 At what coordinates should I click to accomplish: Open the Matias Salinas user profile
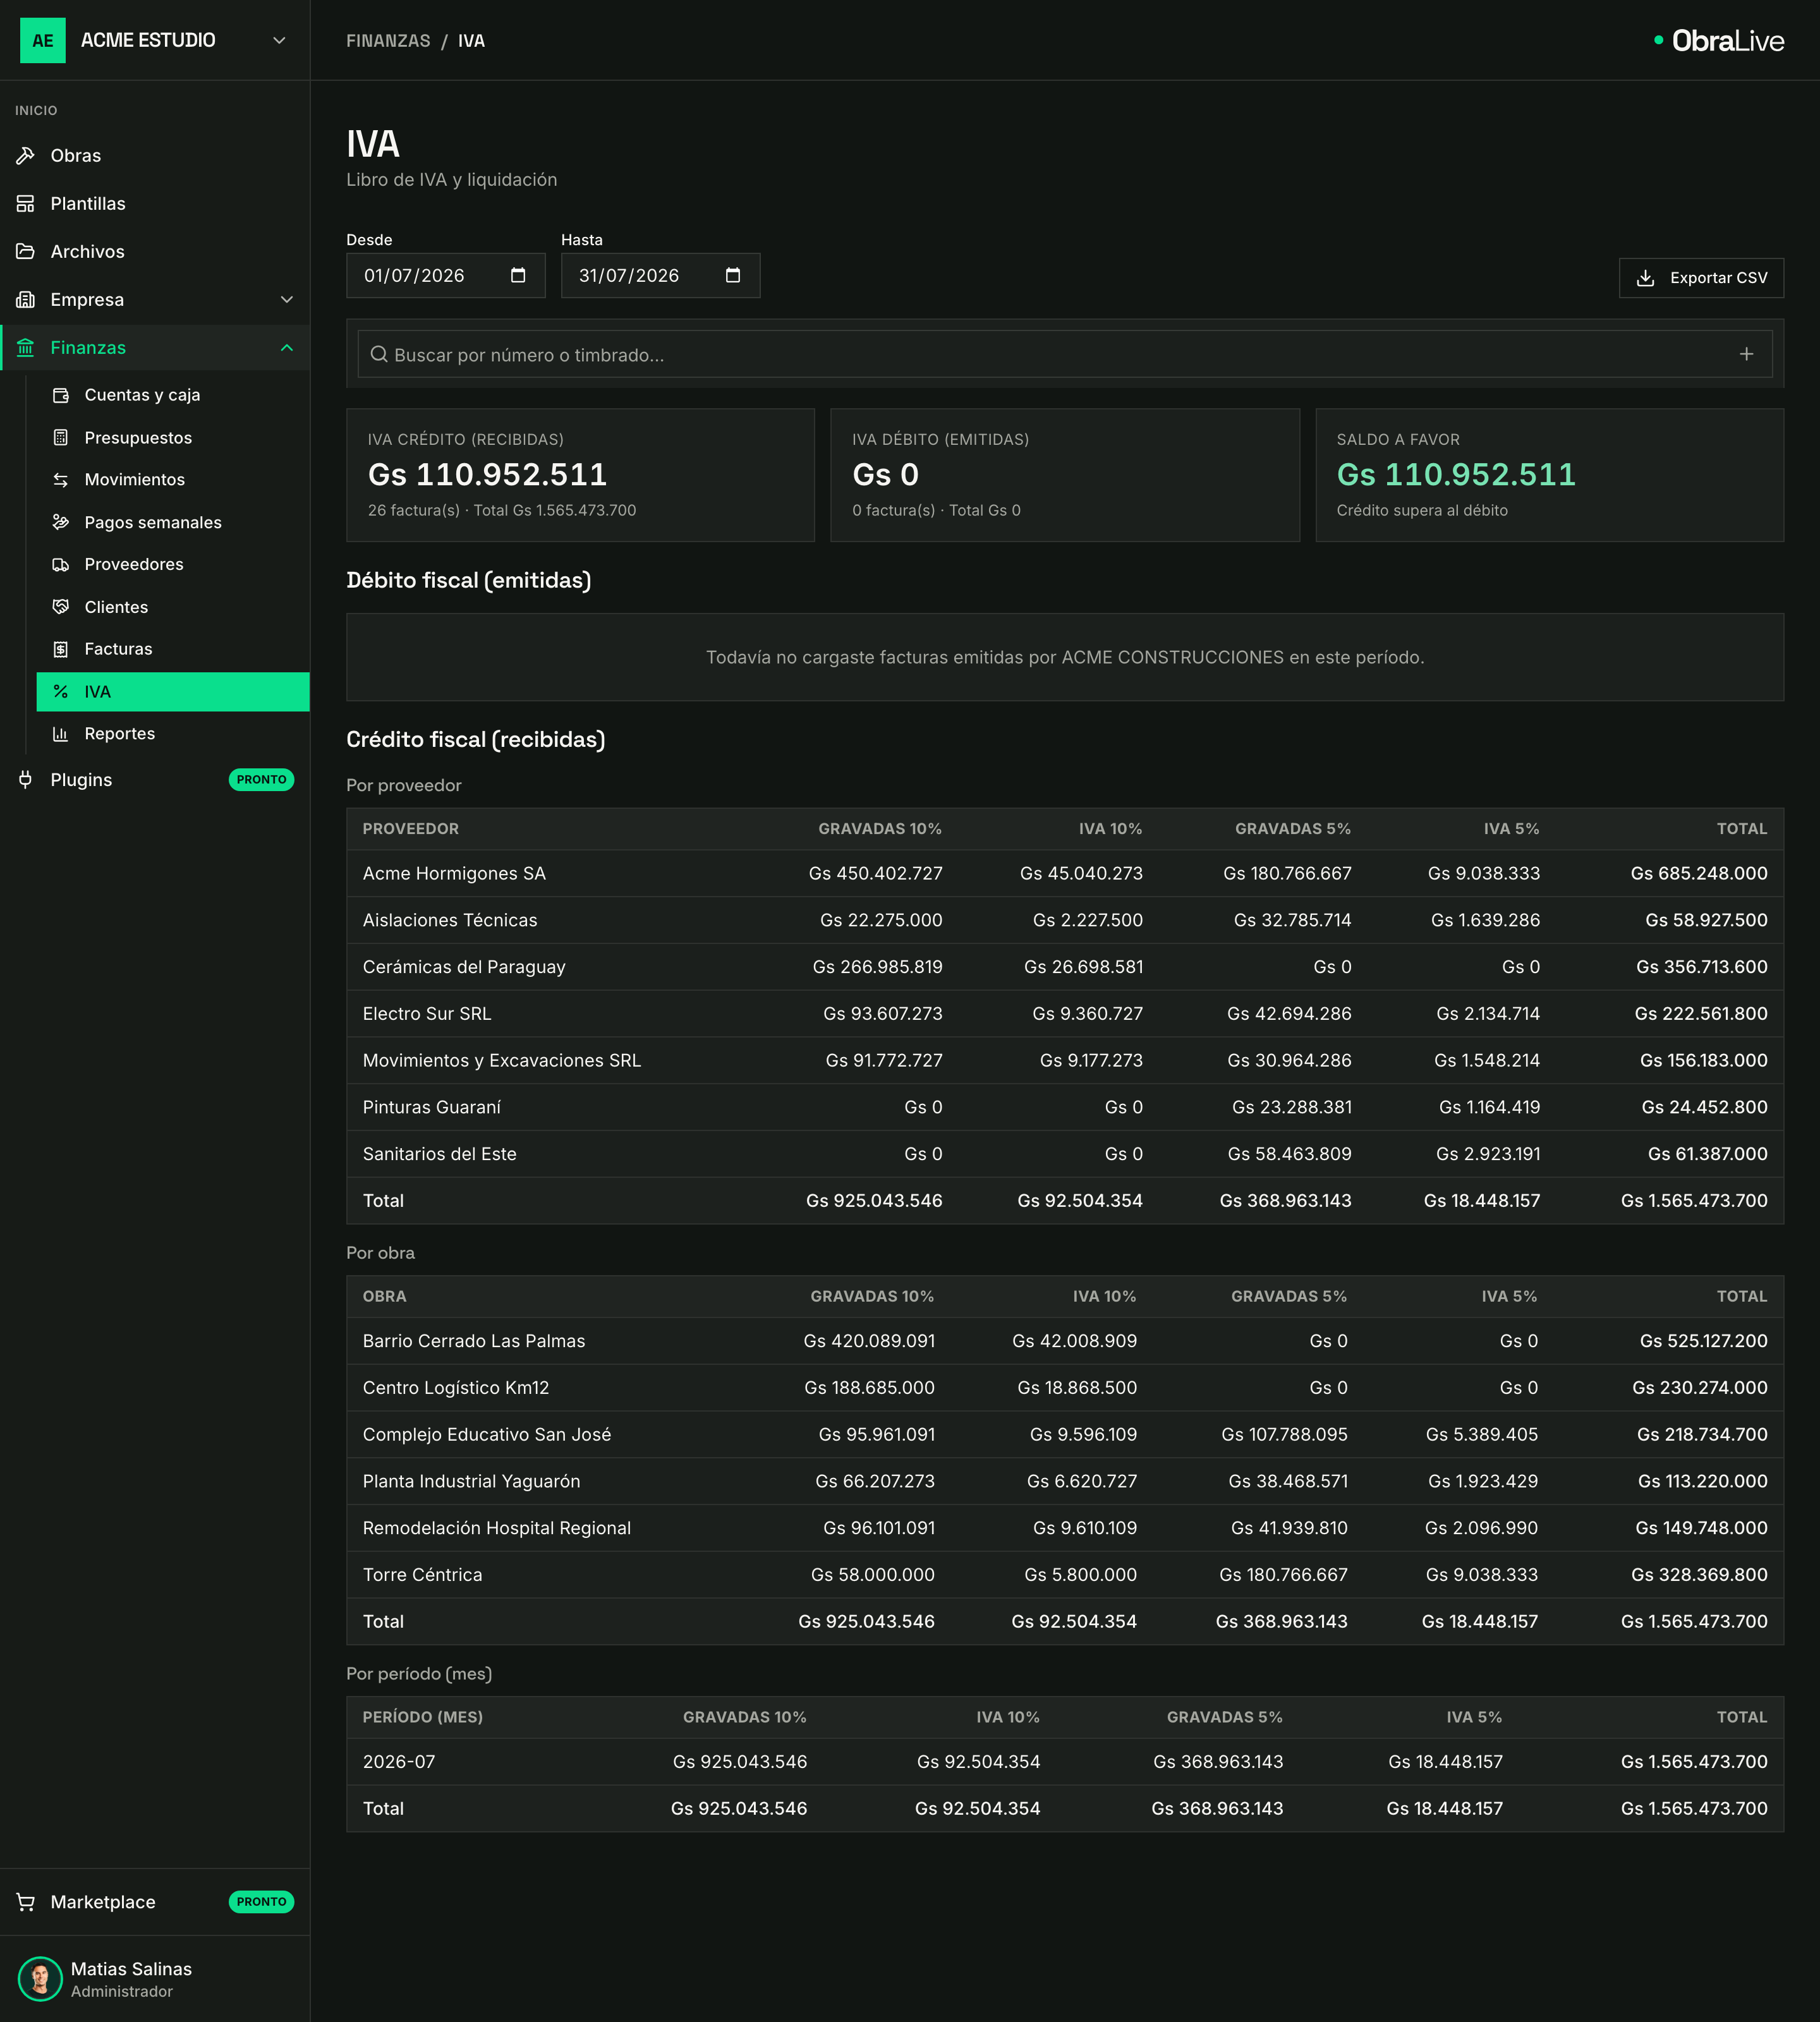coord(154,1978)
